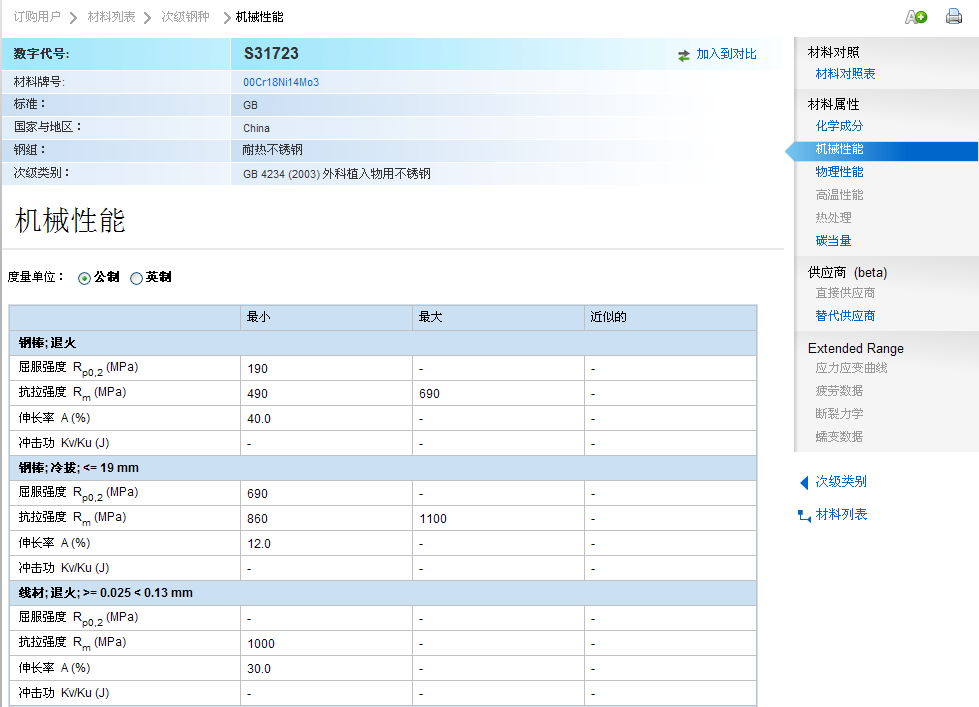Open the 材料对照表 sidebar item

[845, 74]
